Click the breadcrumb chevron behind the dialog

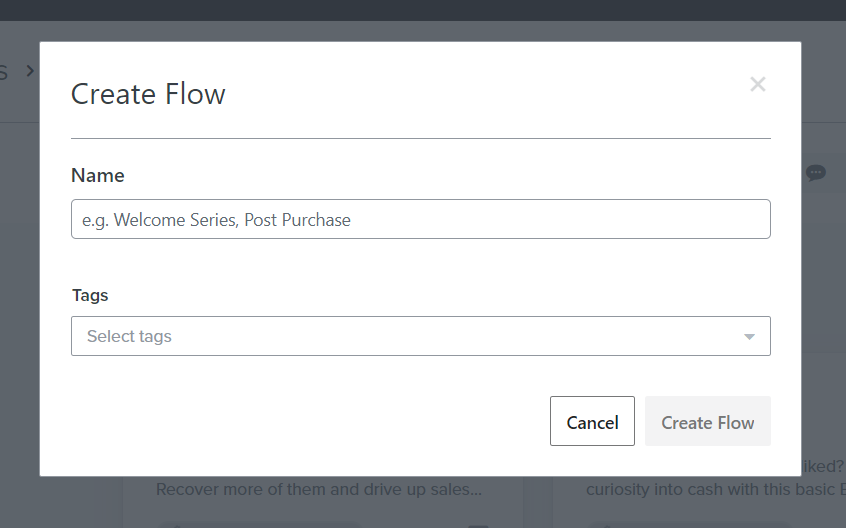point(30,71)
